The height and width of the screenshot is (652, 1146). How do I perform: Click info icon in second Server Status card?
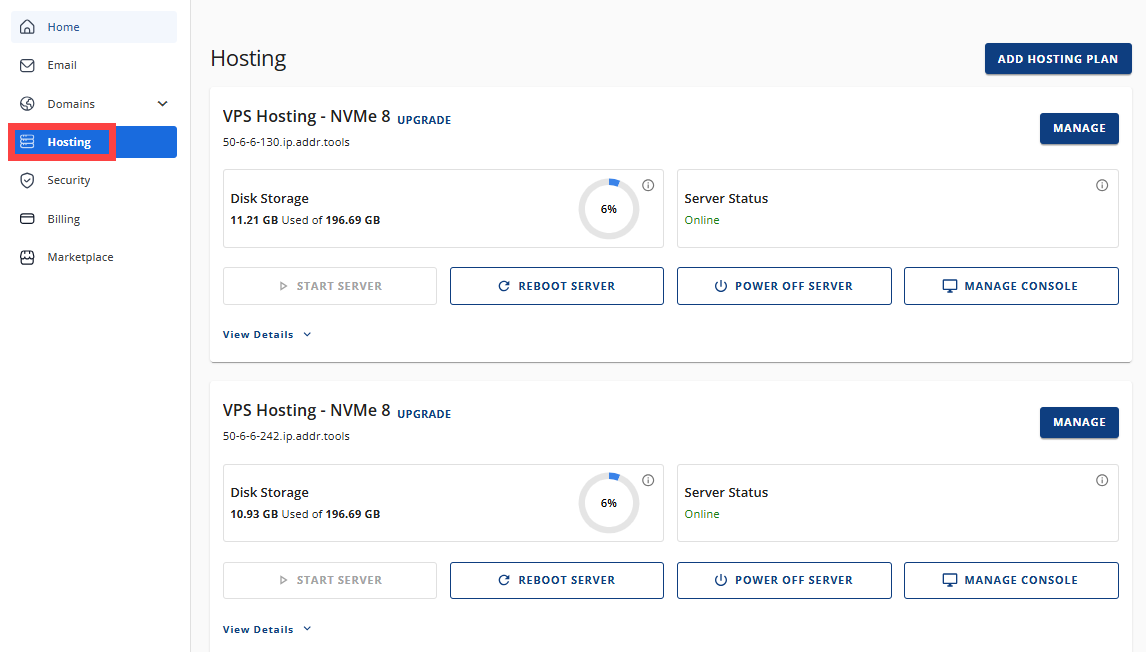pyautogui.click(x=1102, y=480)
